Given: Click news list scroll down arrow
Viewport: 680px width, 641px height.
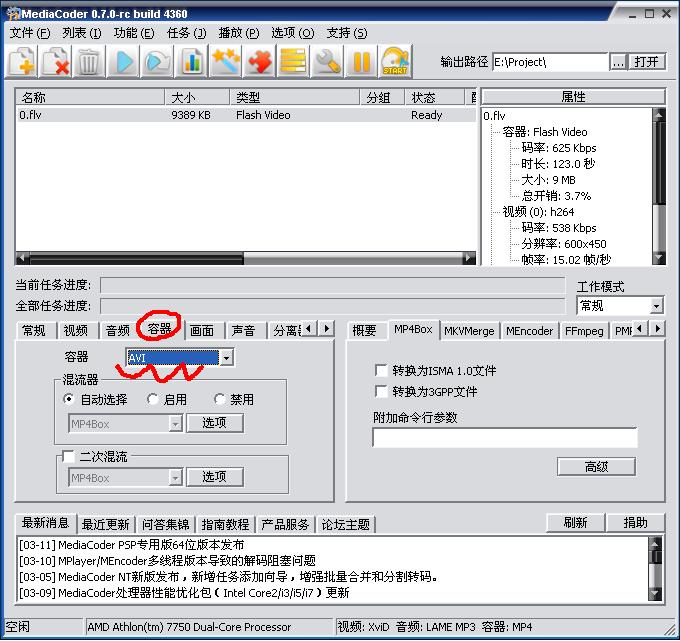Looking at the screenshot, I should 655,593.
